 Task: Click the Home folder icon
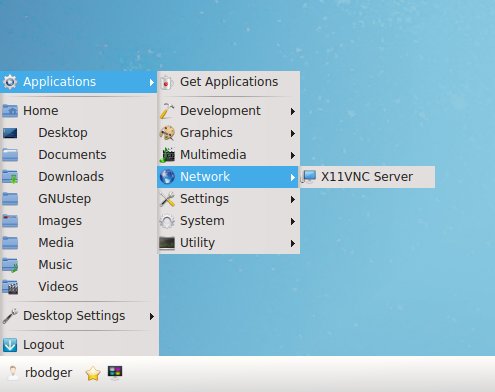(10, 111)
